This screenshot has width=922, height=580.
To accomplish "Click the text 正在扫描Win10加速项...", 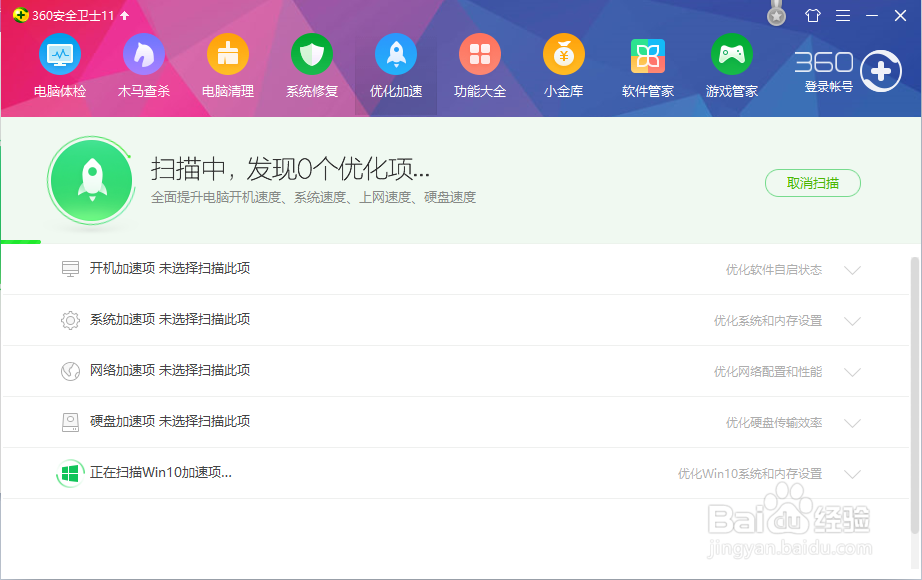I will tap(161, 472).
